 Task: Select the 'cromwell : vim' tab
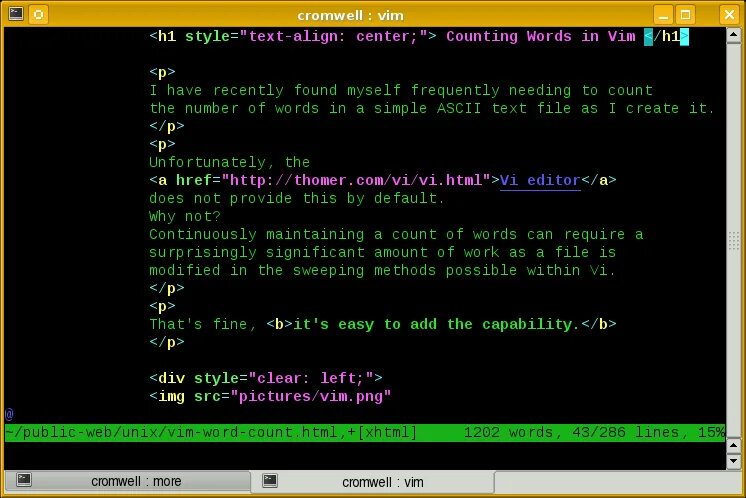point(373,482)
